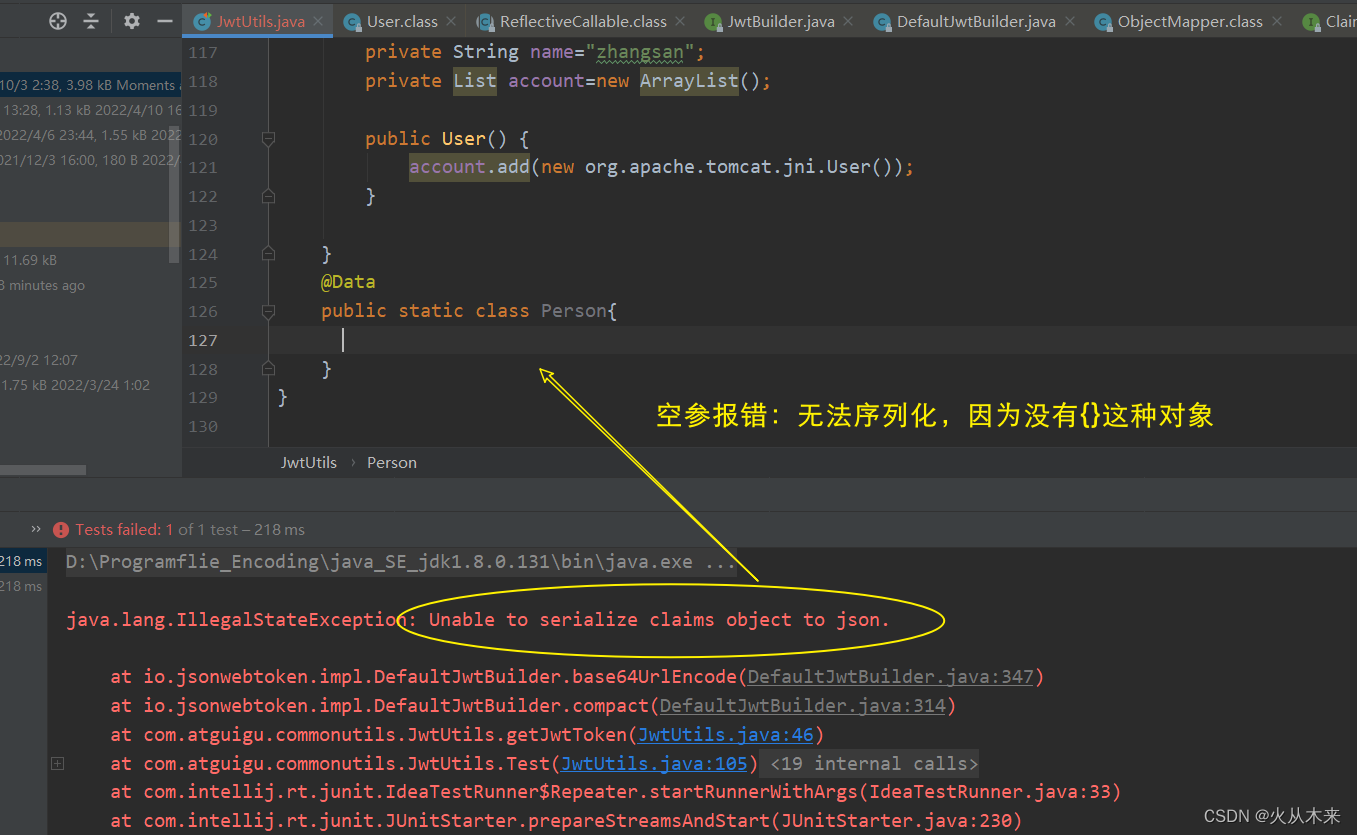Screen dimensions: 1357x835
Task: Open DefaultJwtBuilder.java:314 stack trace link
Action: (x=802, y=706)
